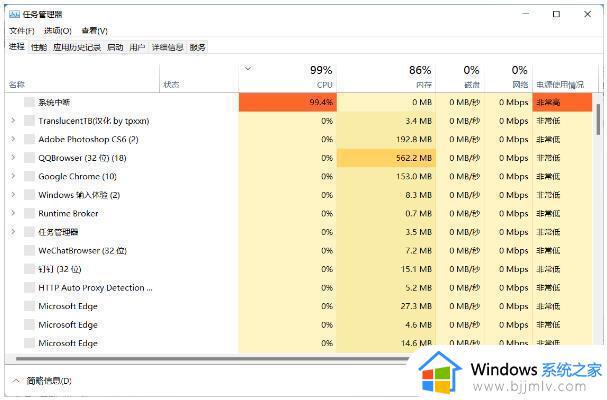
Task: Click the 任务管理器 process row icon
Action: tap(29, 232)
